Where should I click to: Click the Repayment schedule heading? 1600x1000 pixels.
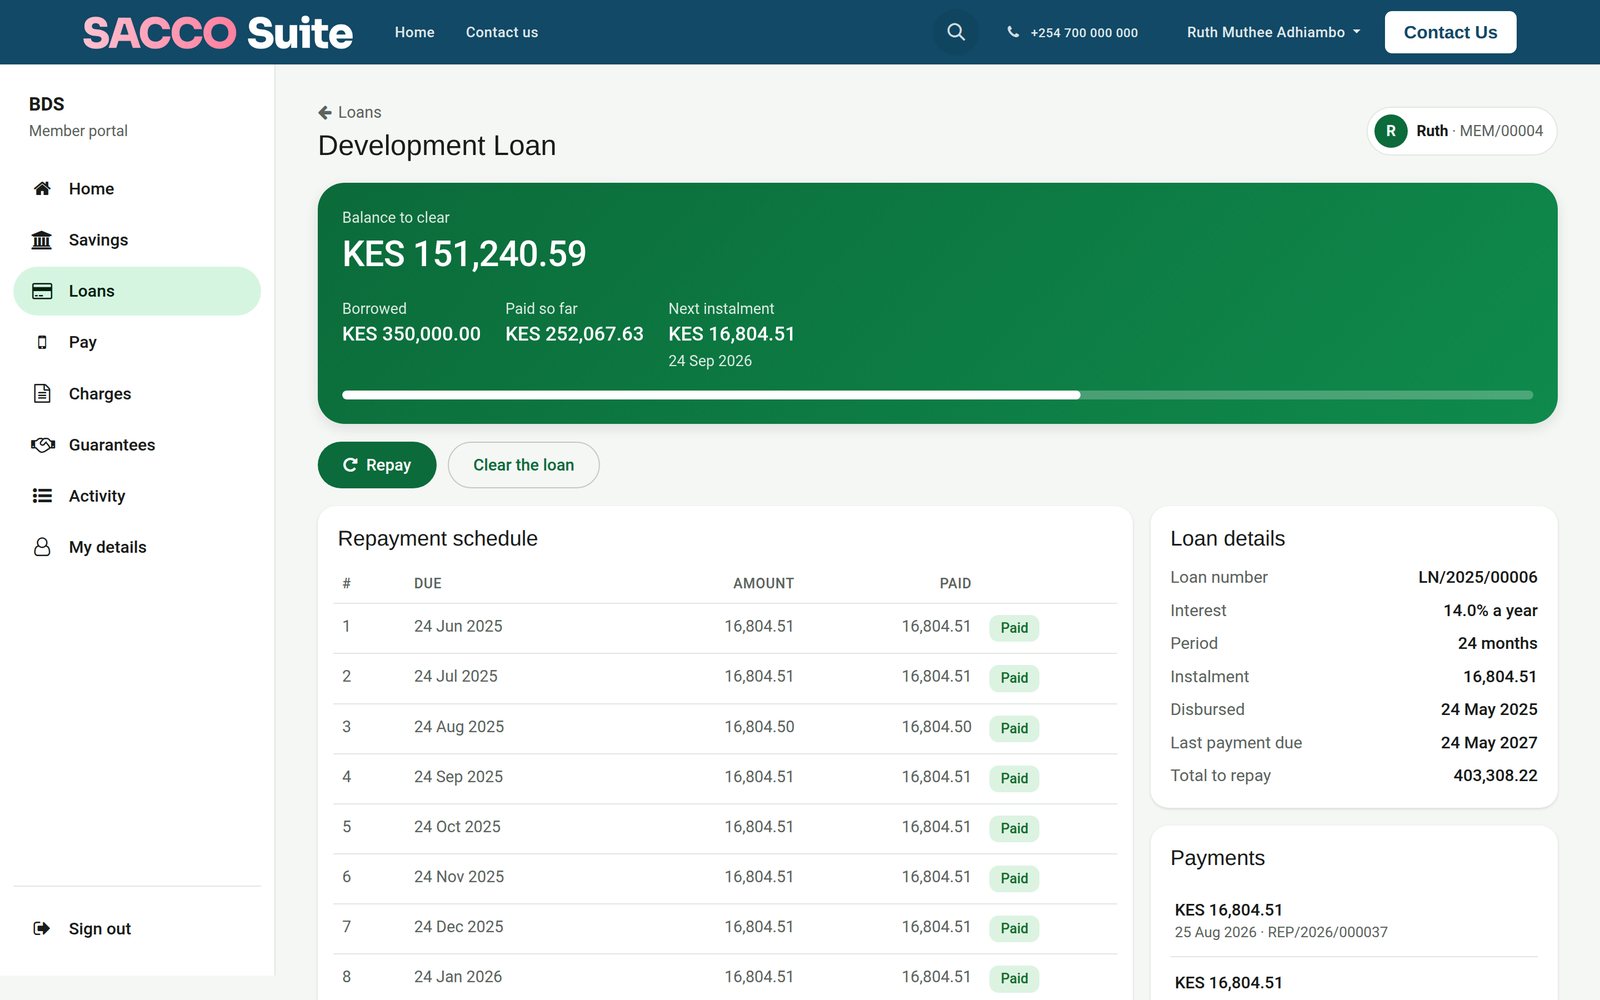(x=438, y=538)
